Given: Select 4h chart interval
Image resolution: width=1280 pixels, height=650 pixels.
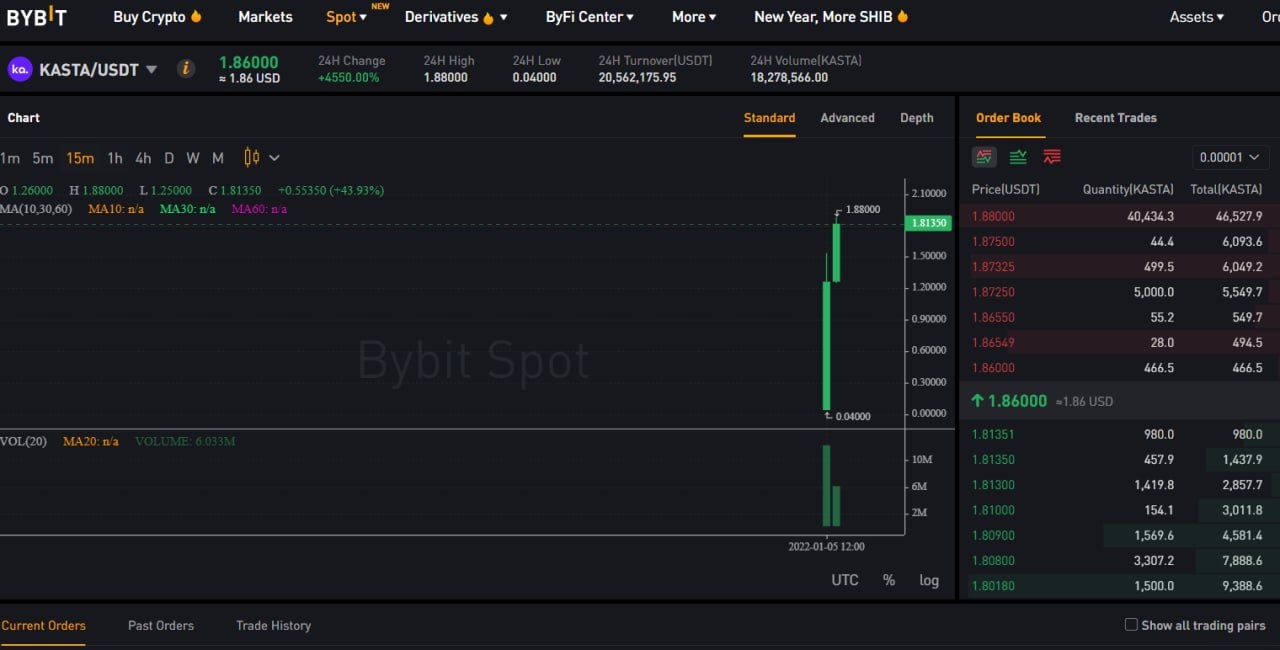Looking at the screenshot, I should 143,158.
